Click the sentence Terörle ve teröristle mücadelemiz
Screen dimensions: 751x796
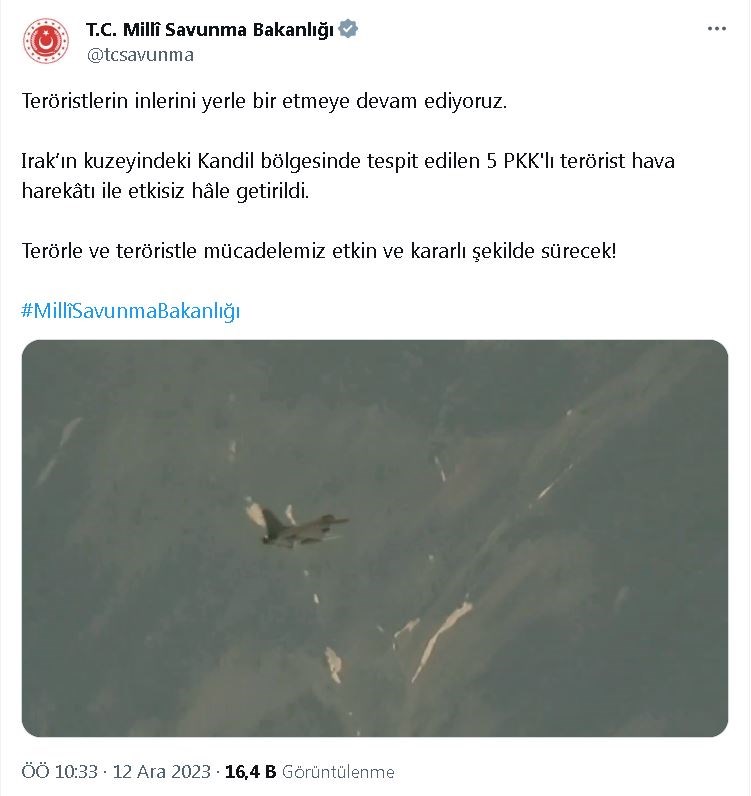(319, 251)
